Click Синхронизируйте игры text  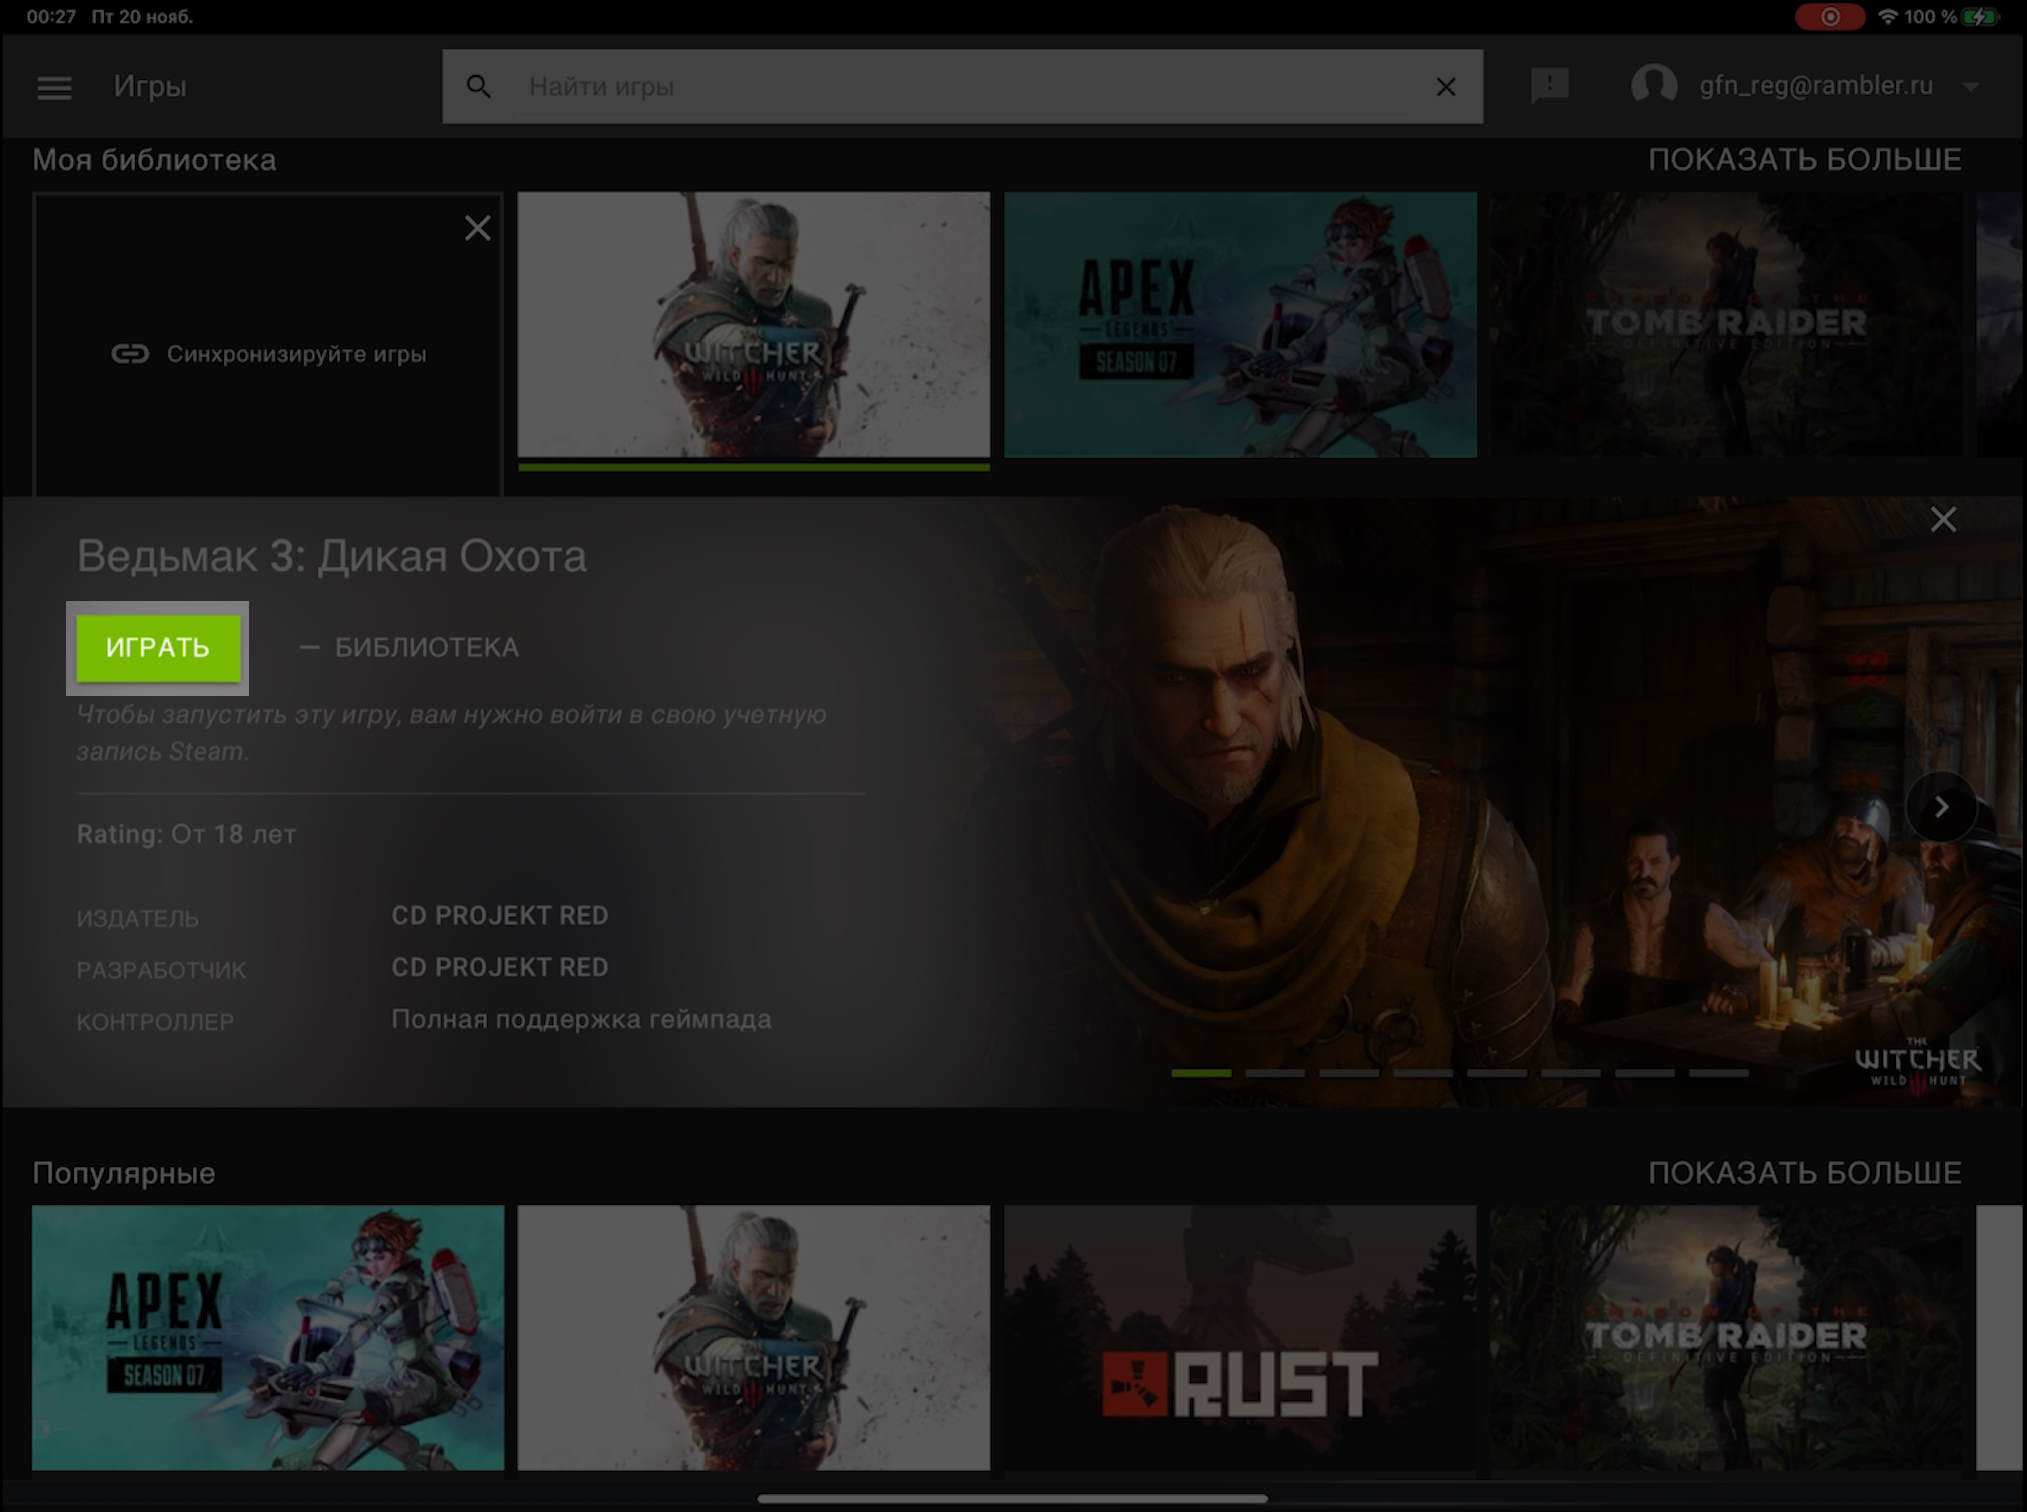click(296, 354)
